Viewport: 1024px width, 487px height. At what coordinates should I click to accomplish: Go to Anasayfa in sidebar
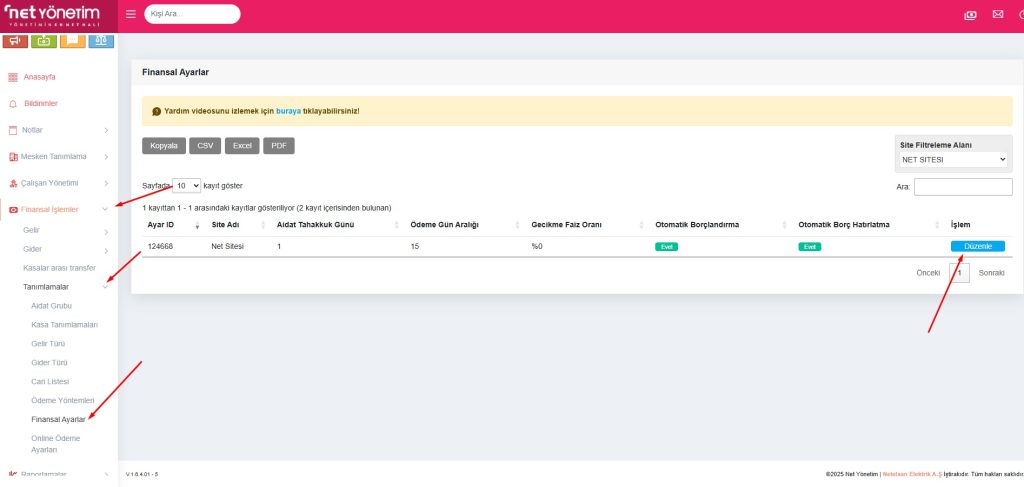39,77
